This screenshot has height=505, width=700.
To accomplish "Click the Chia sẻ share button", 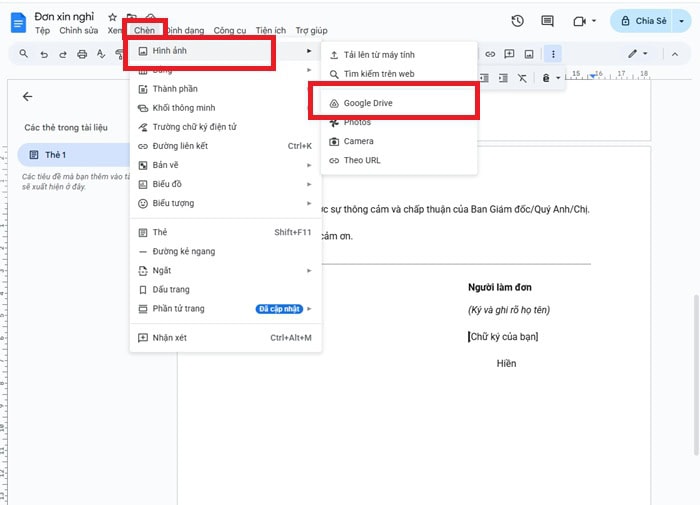I will point(651,21).
